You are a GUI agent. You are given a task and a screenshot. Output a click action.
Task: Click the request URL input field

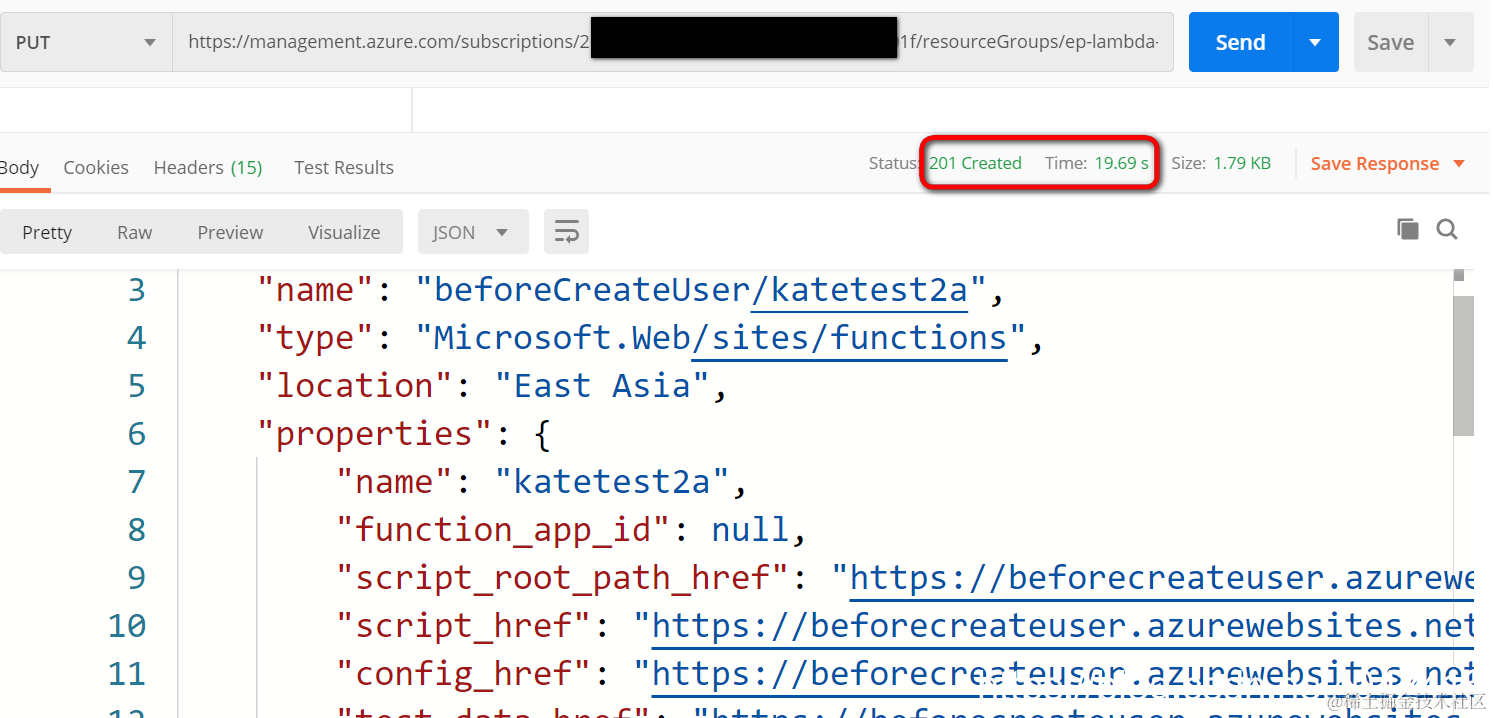[x=673, y=42]
